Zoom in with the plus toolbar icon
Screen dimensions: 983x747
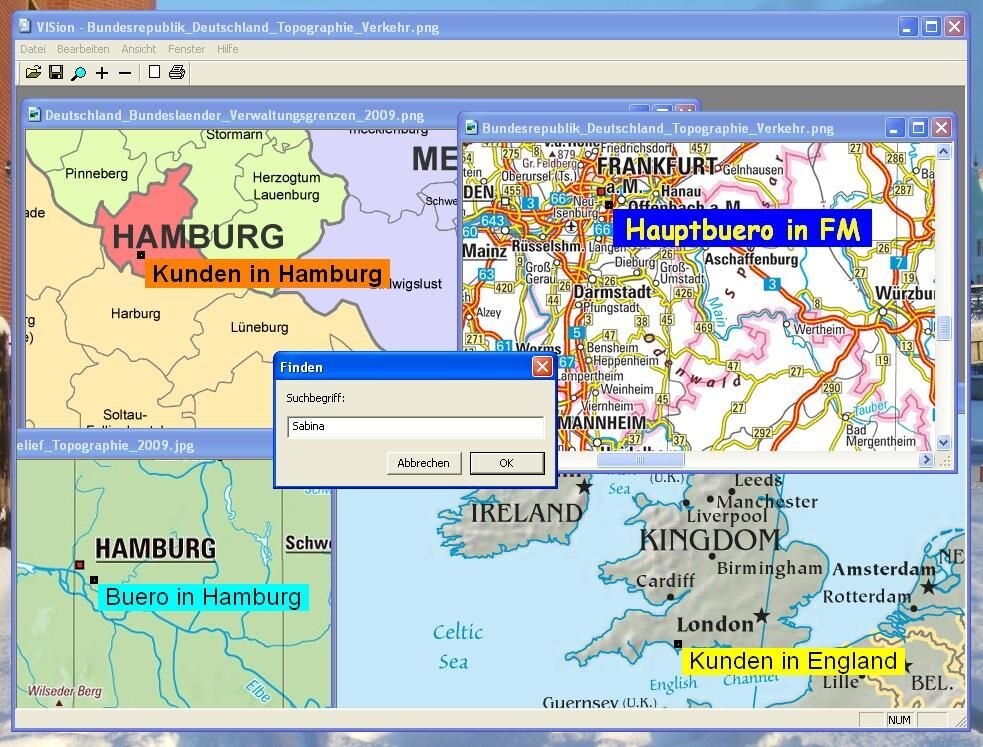tap(102, 73)
